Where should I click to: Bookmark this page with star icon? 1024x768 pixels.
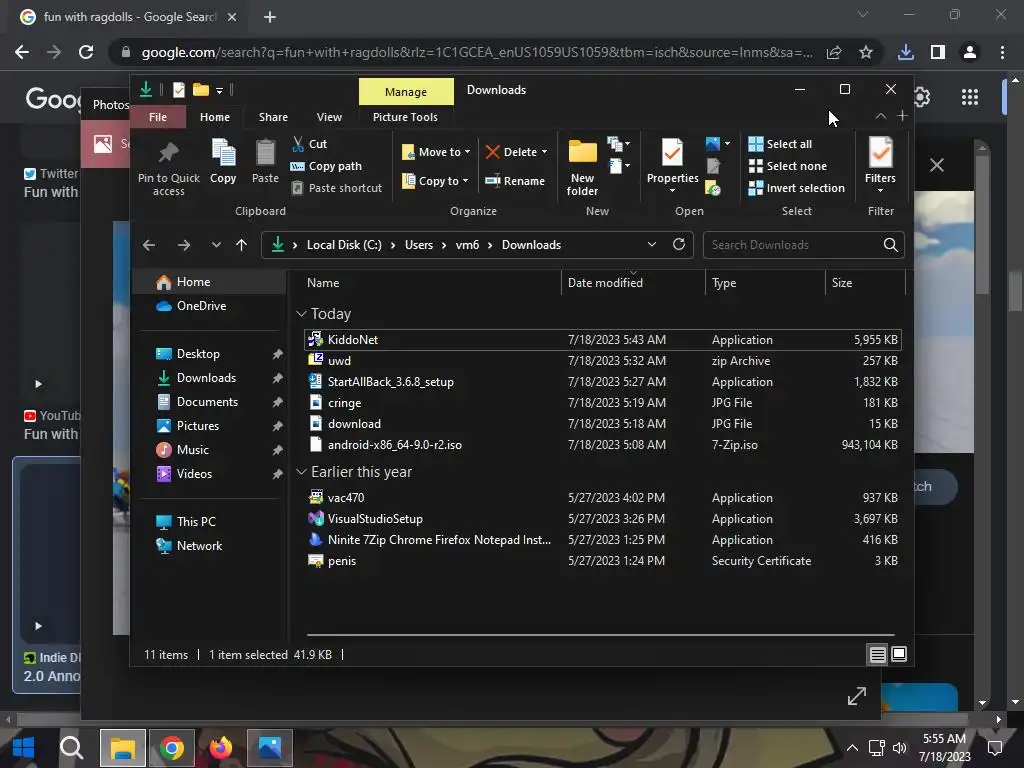[866, 52]
